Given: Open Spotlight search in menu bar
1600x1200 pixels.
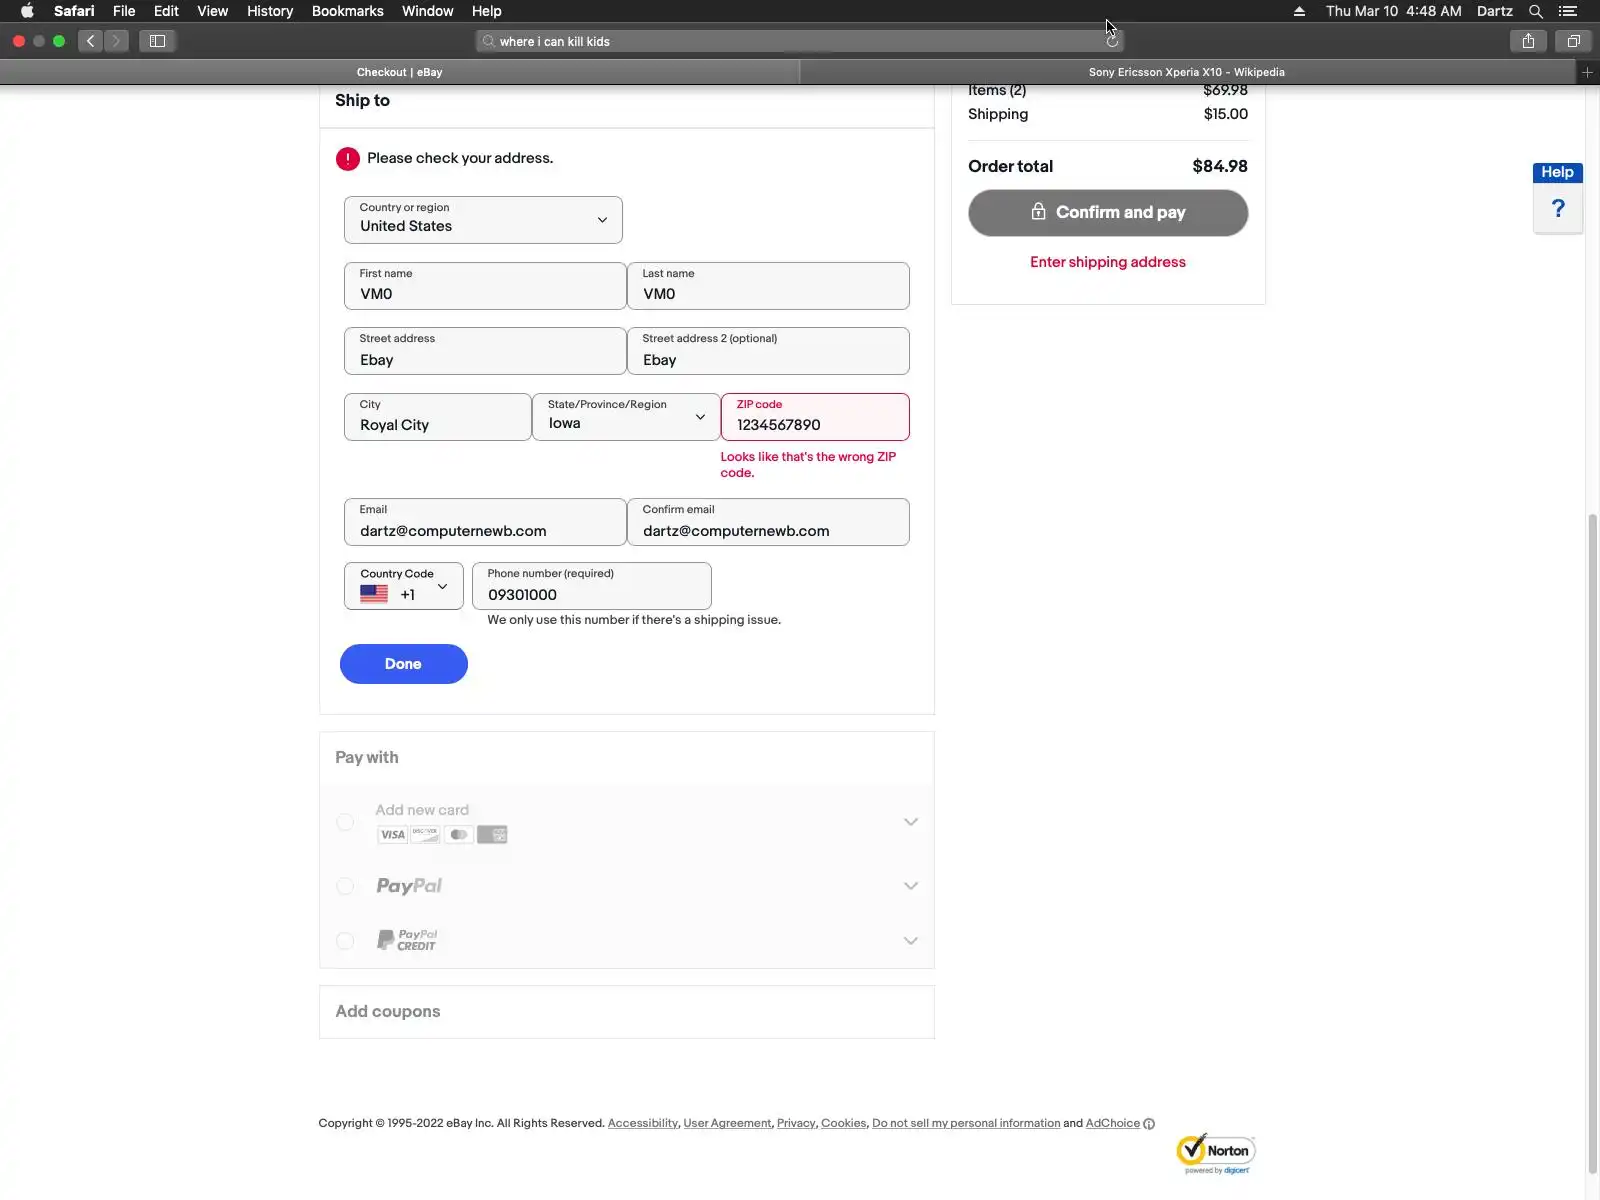Looking at the screenshot, I should click(1536, 11).
